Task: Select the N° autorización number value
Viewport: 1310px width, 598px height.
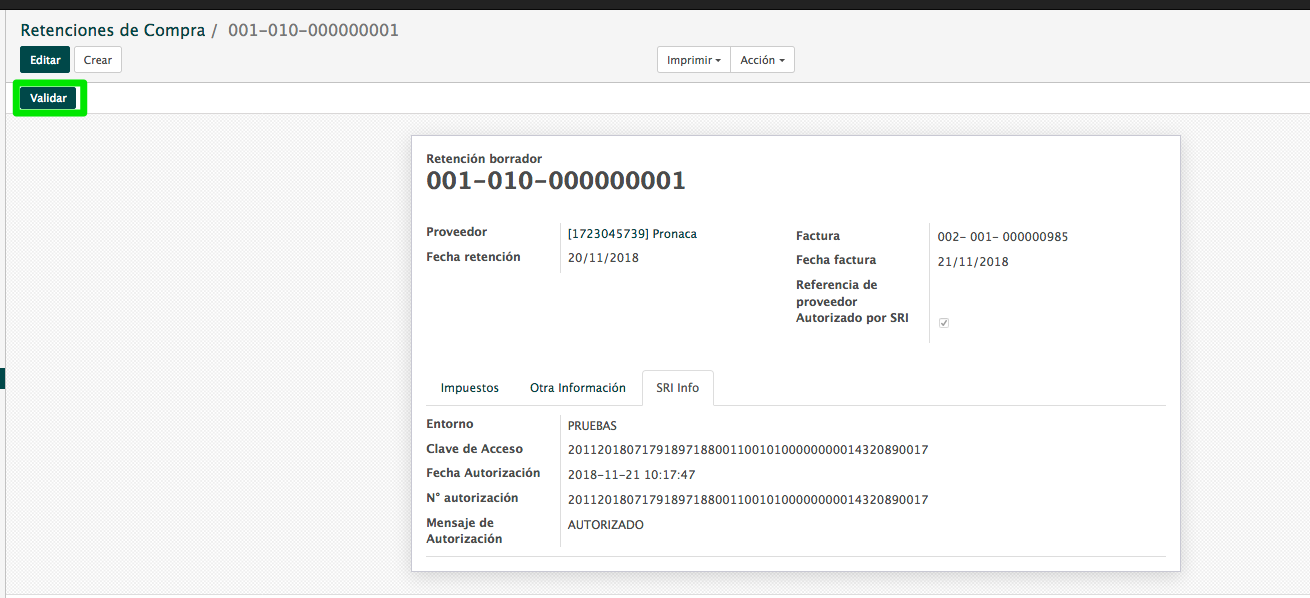Action: pyautogui.click(x=748, y=499)
